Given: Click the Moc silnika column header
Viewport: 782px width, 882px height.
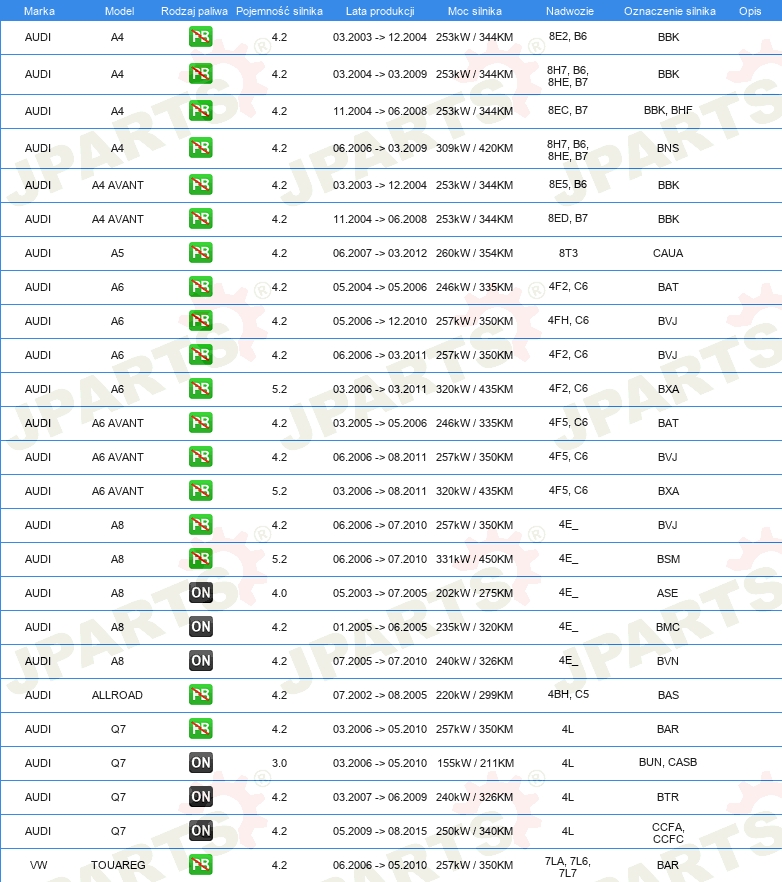Looking at the screenshot, I should coord(474,11).
